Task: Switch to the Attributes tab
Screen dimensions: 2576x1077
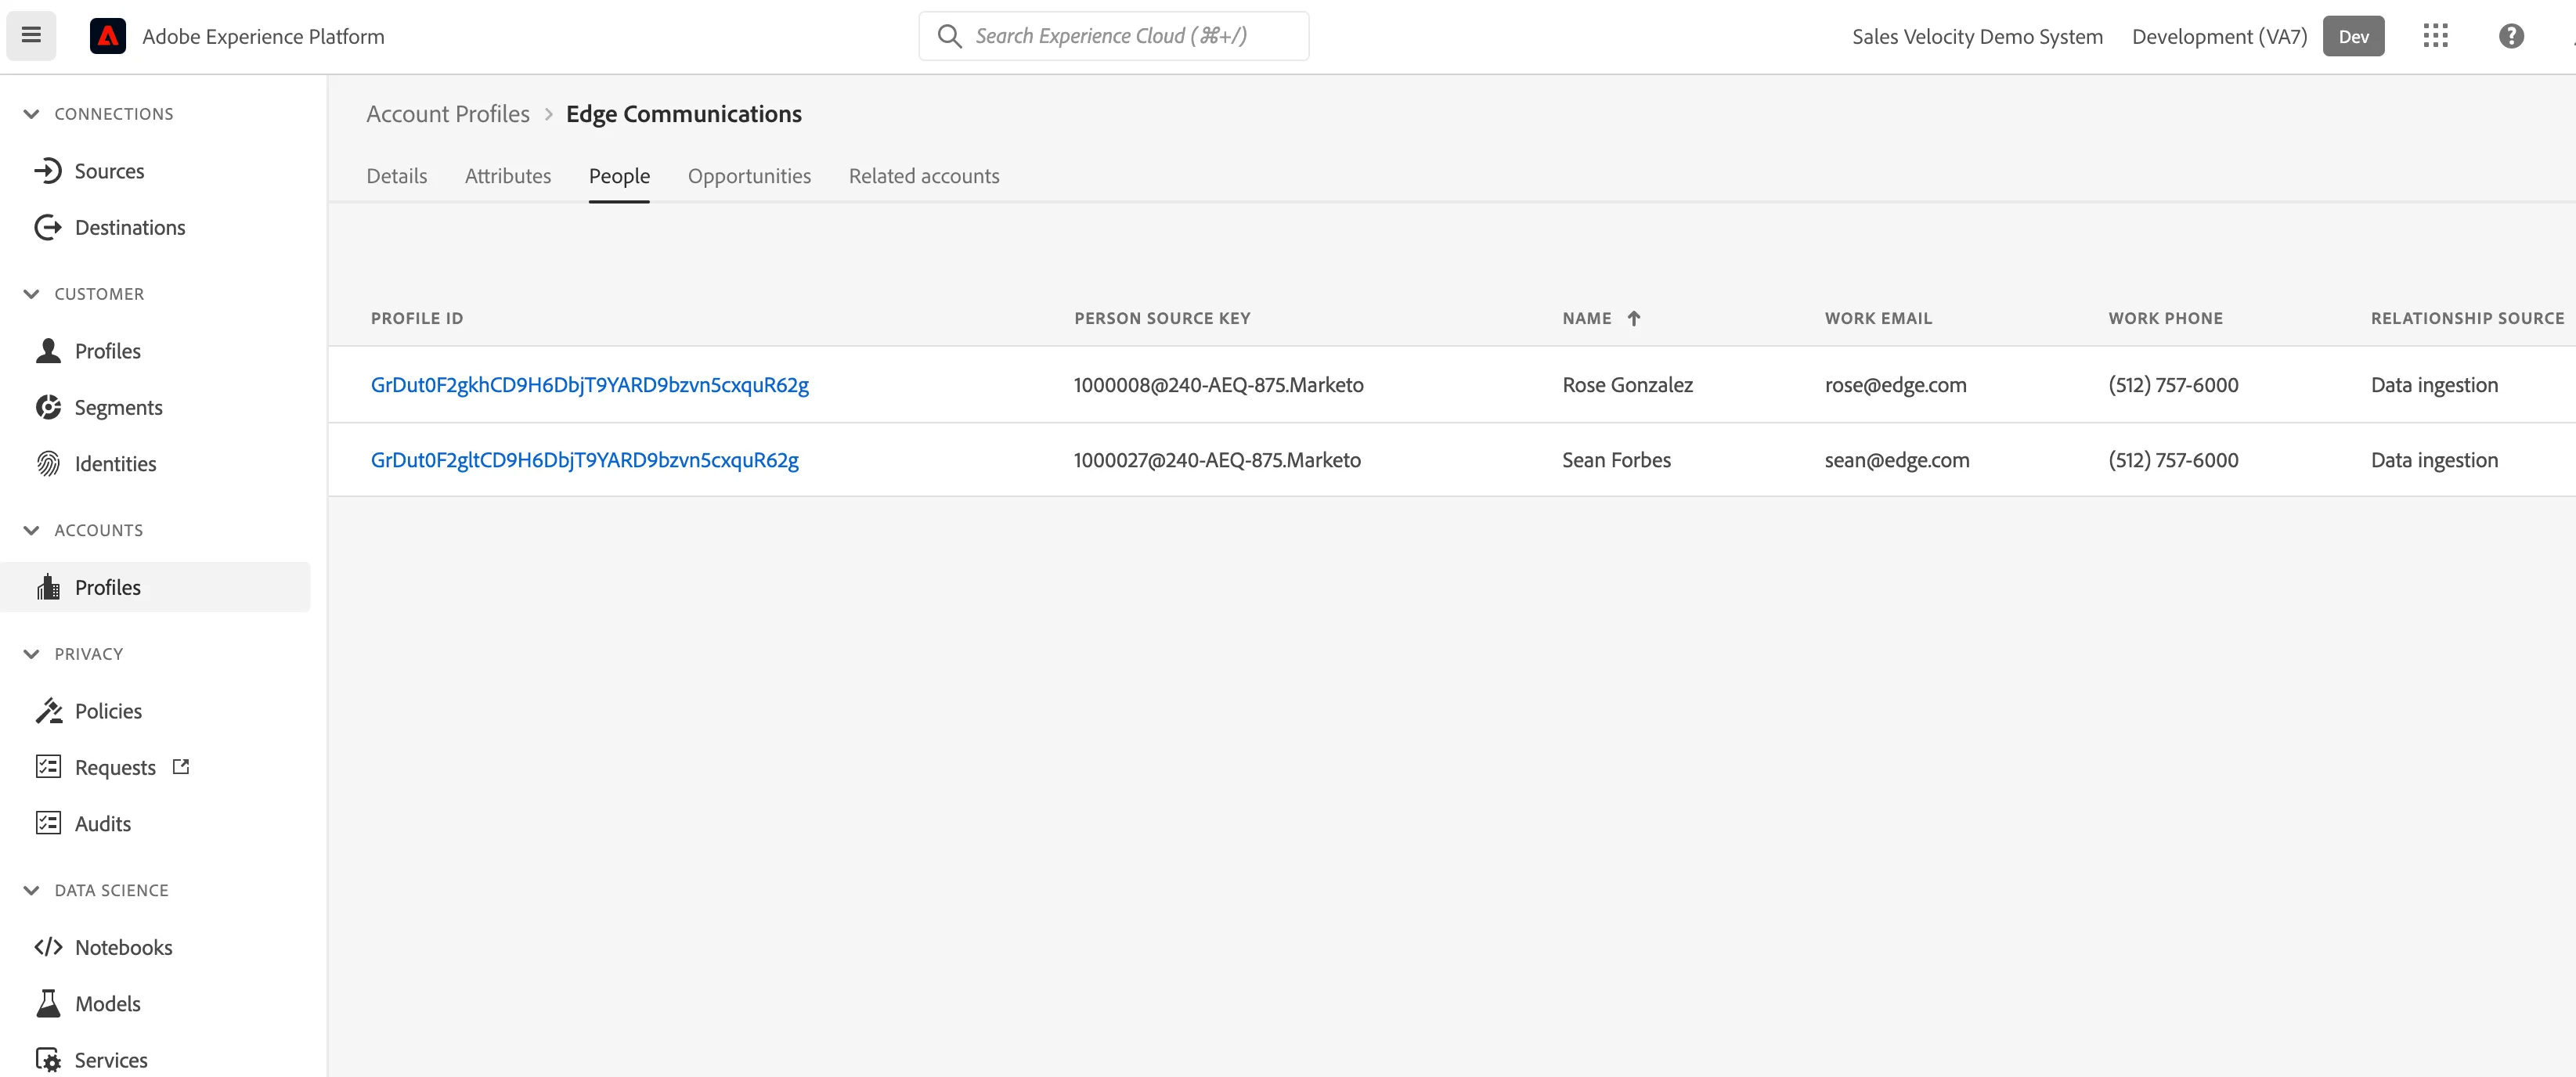Action: 508,176
